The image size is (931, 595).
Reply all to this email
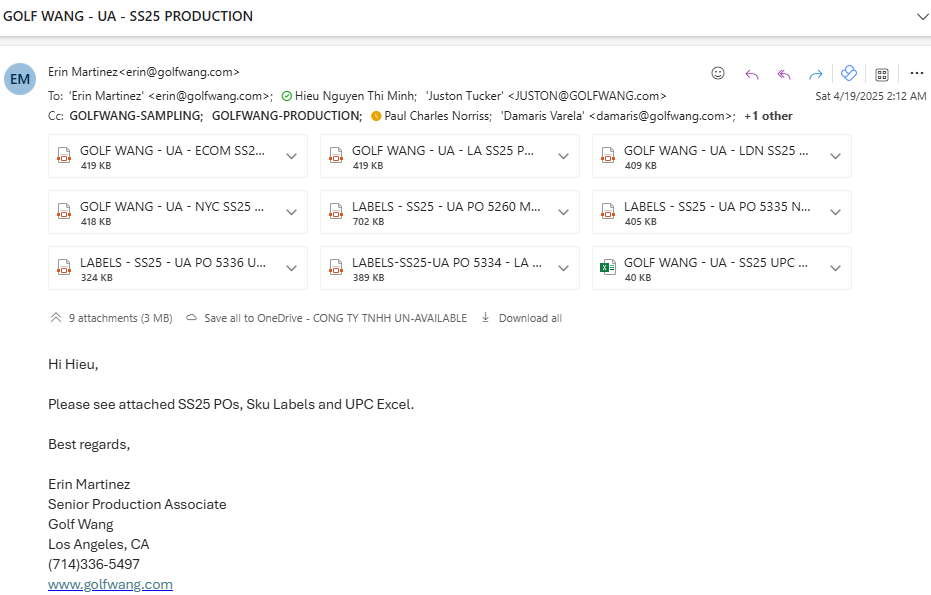pyautogui.click(x=784, y=74)
